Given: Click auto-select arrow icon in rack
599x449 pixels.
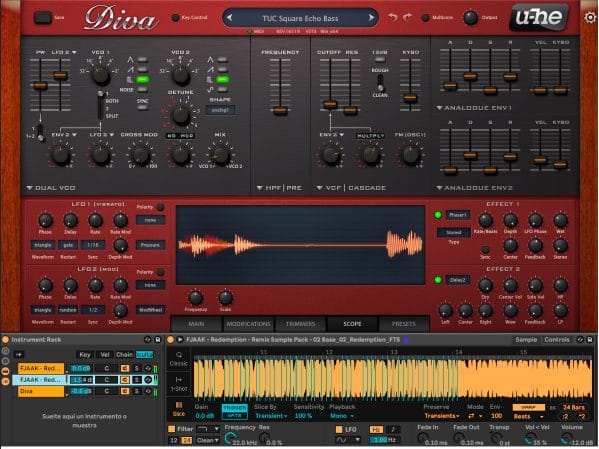Looking at the screenshot, I should click(x=19, y=355).
